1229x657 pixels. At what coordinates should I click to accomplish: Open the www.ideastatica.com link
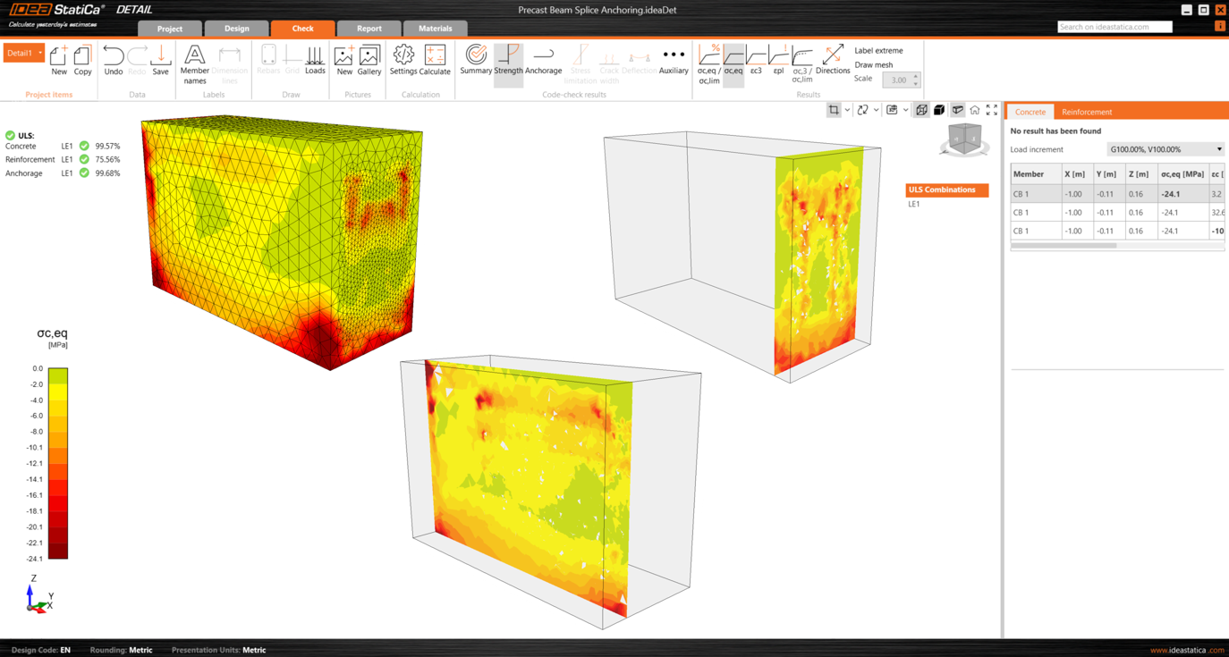(x=1186, y=650)
